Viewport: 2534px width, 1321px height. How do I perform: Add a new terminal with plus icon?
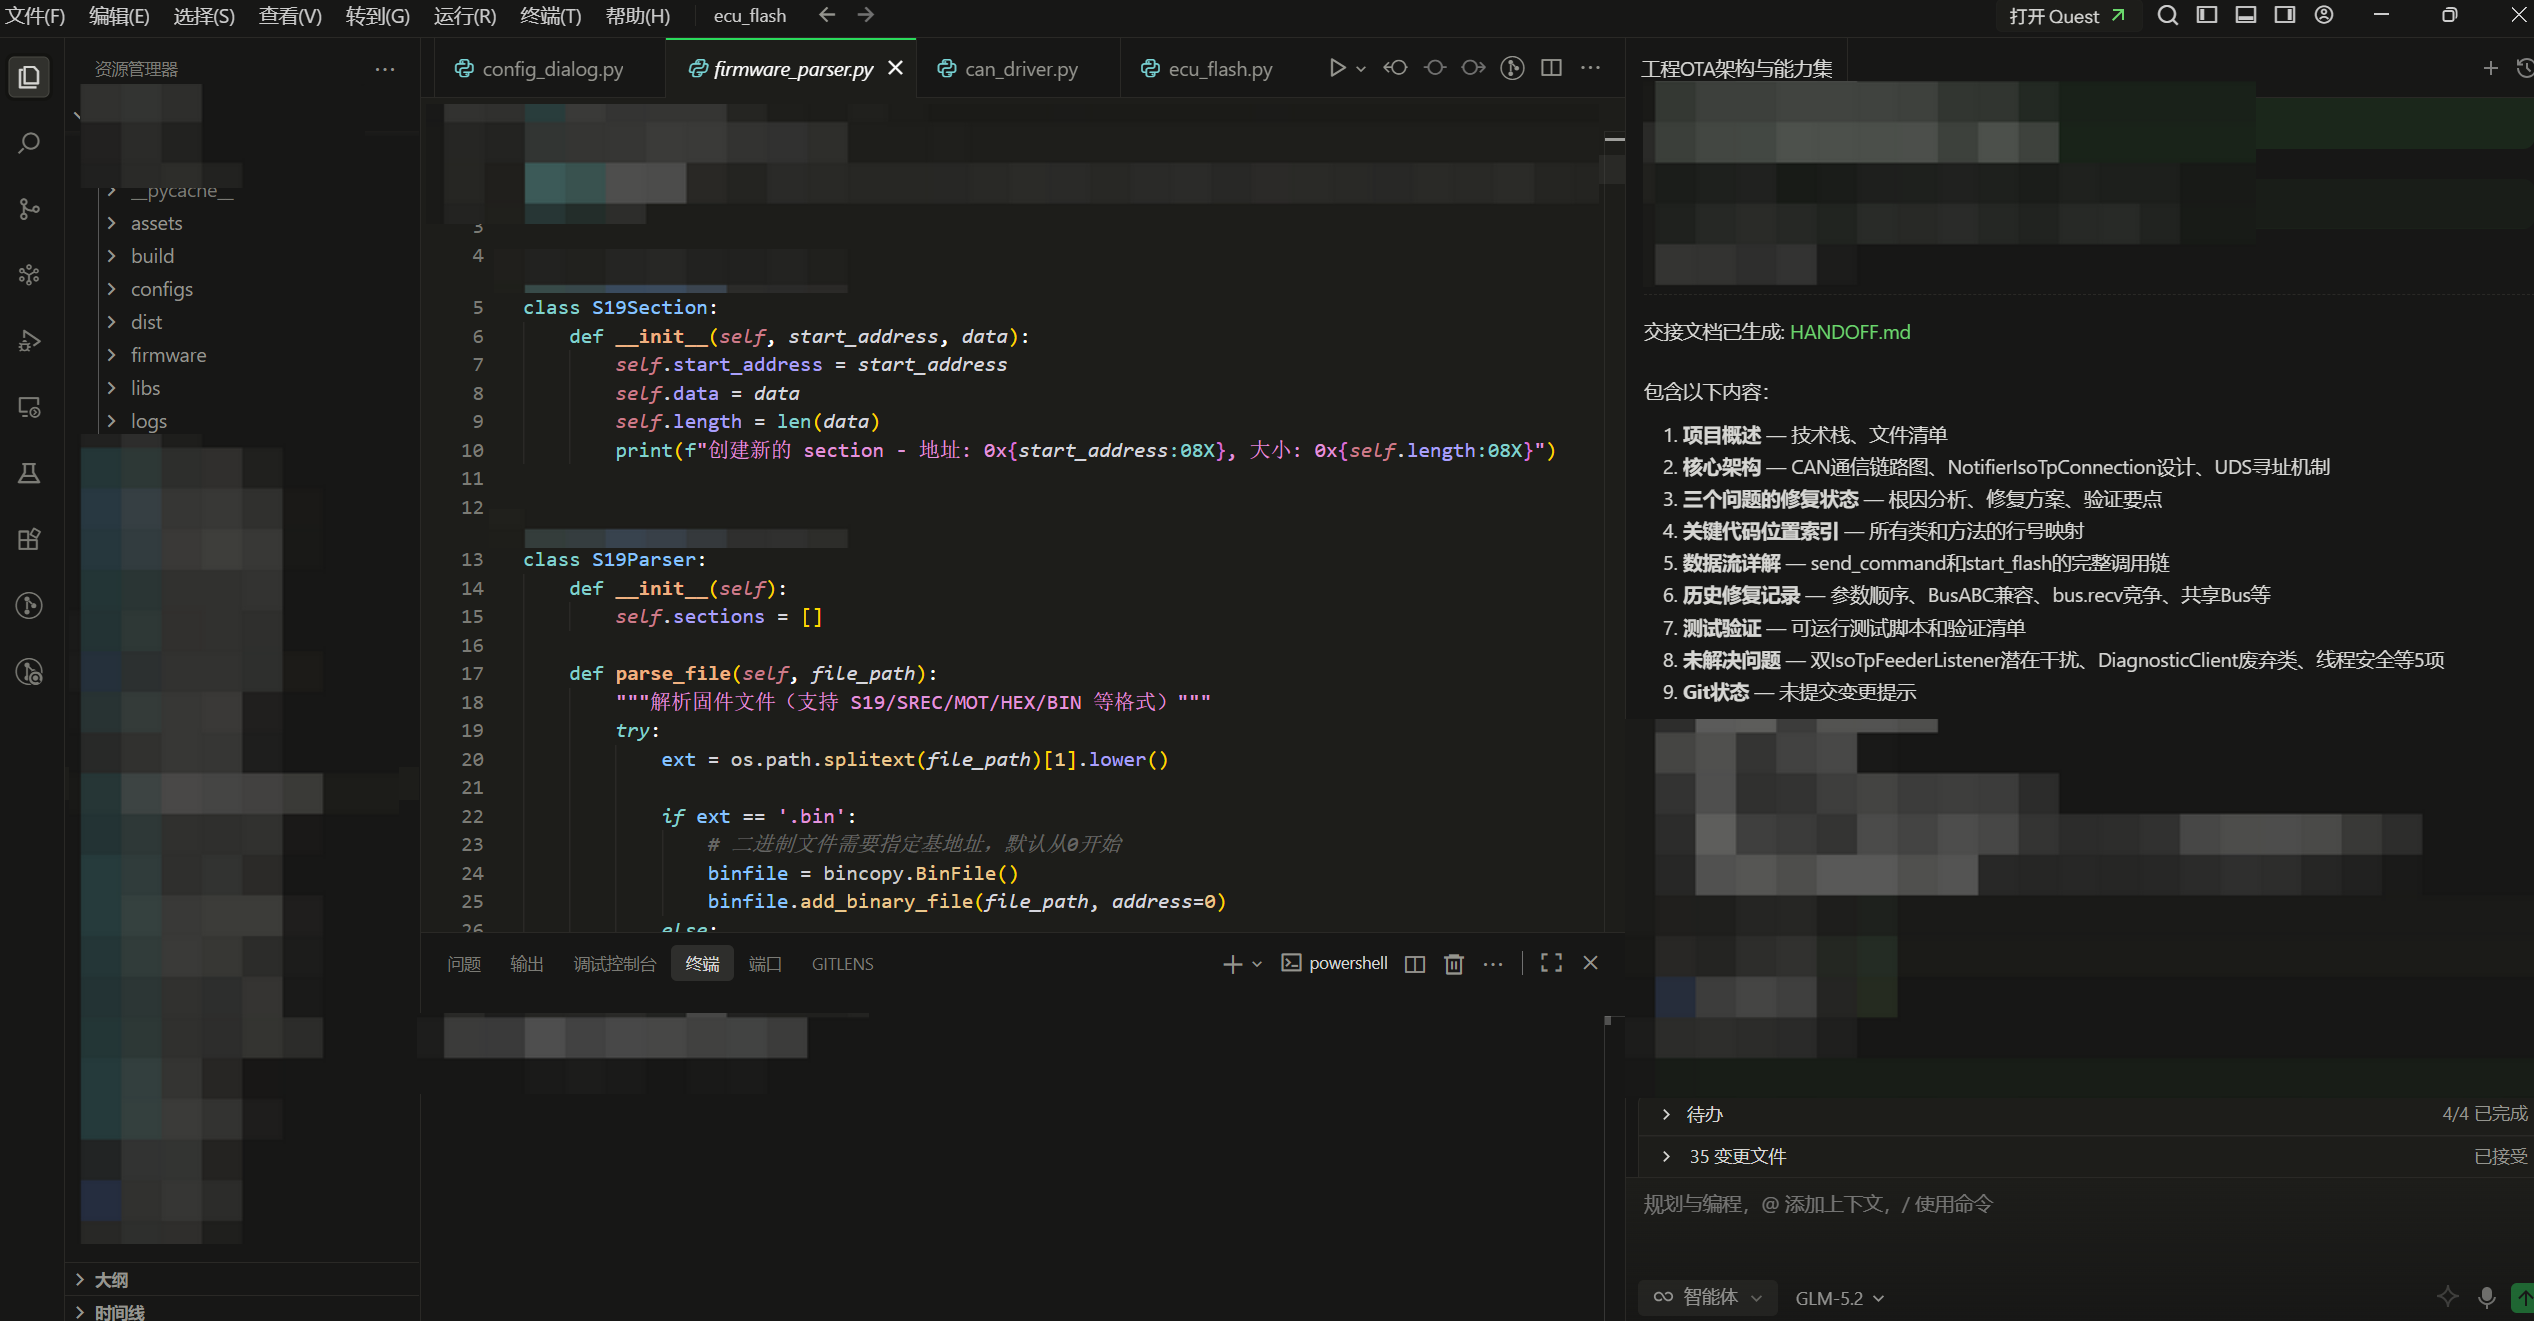[x=1232, y=964]
